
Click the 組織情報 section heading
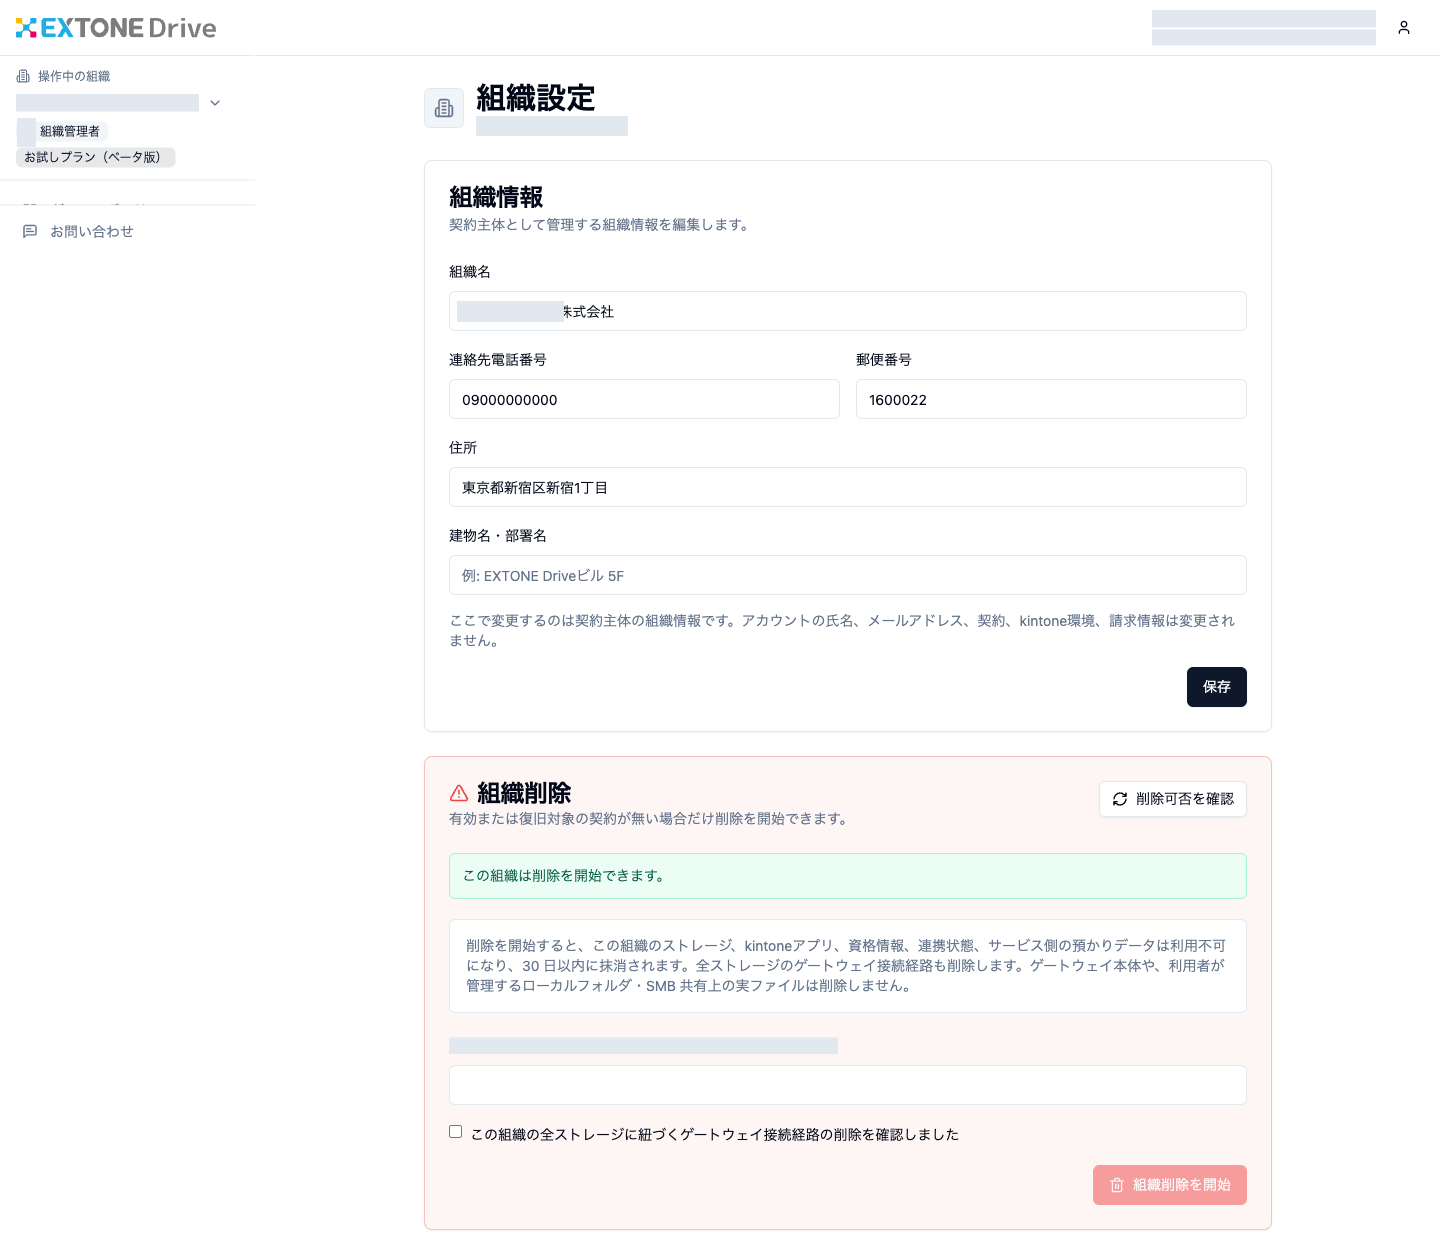coord(496,197)
